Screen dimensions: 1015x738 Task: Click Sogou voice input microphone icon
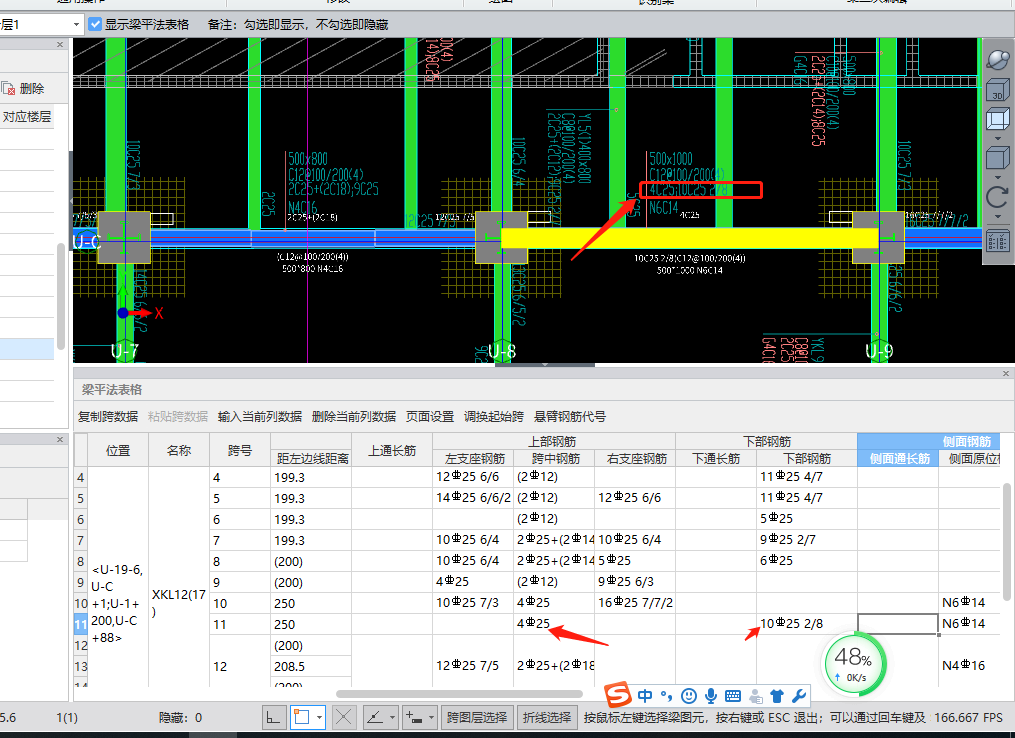(711, 697)
